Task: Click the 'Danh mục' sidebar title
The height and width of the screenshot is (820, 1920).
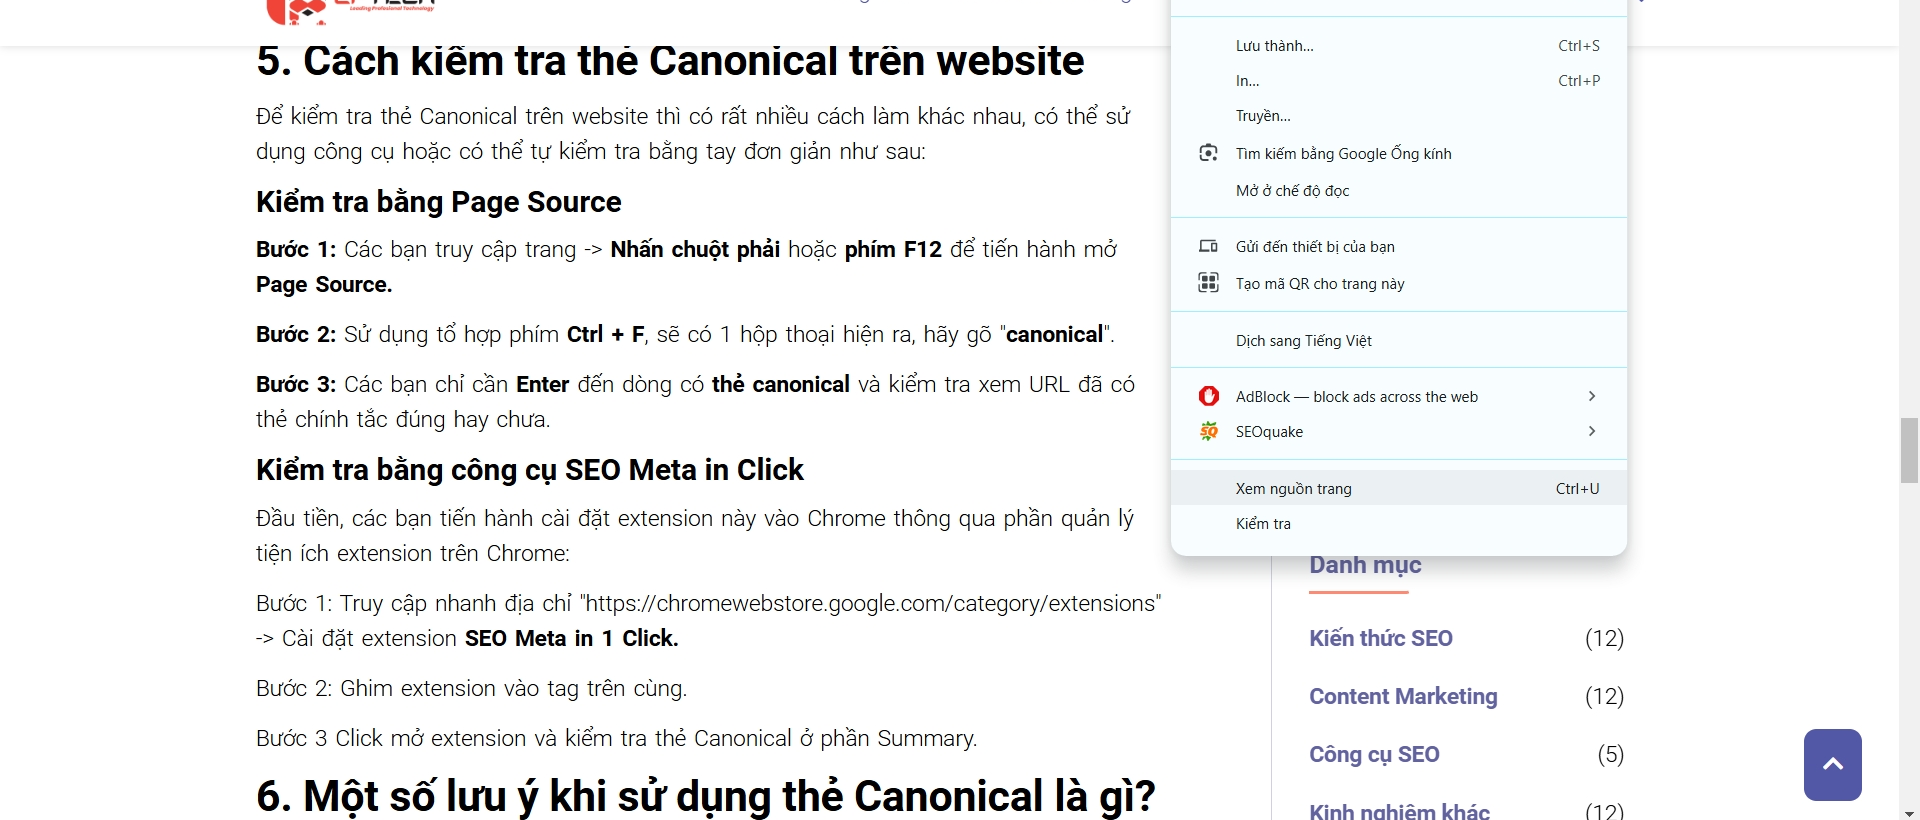Action: point(1365,565)
